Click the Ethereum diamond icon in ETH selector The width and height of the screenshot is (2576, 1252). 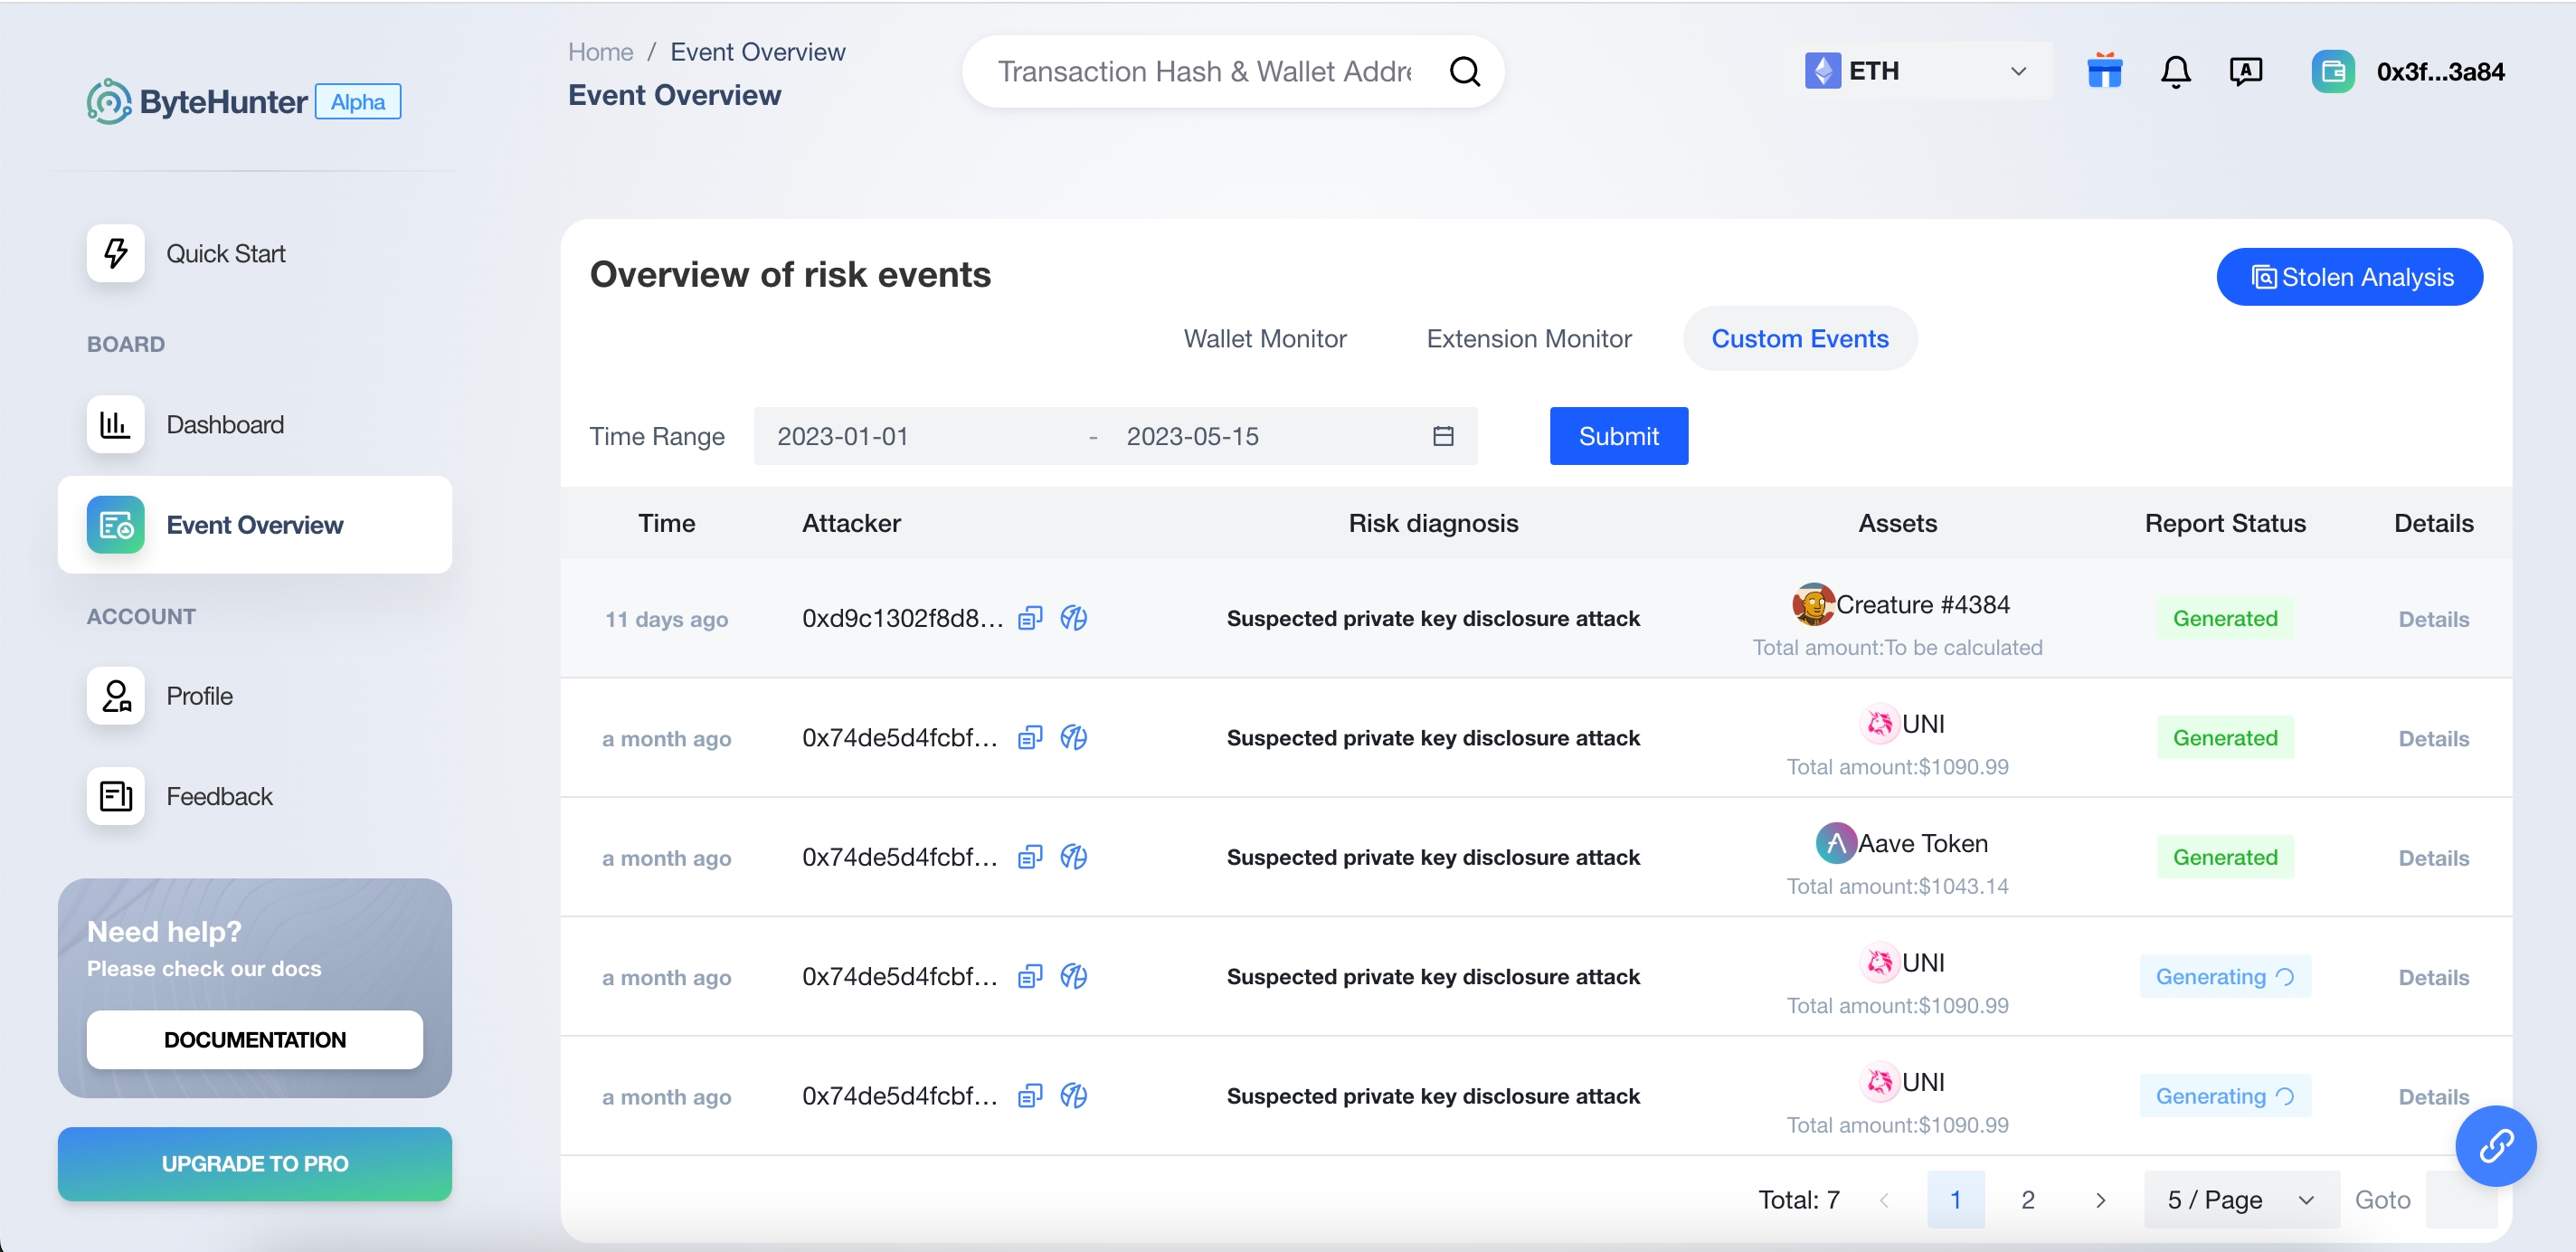tap(1822, 71)
